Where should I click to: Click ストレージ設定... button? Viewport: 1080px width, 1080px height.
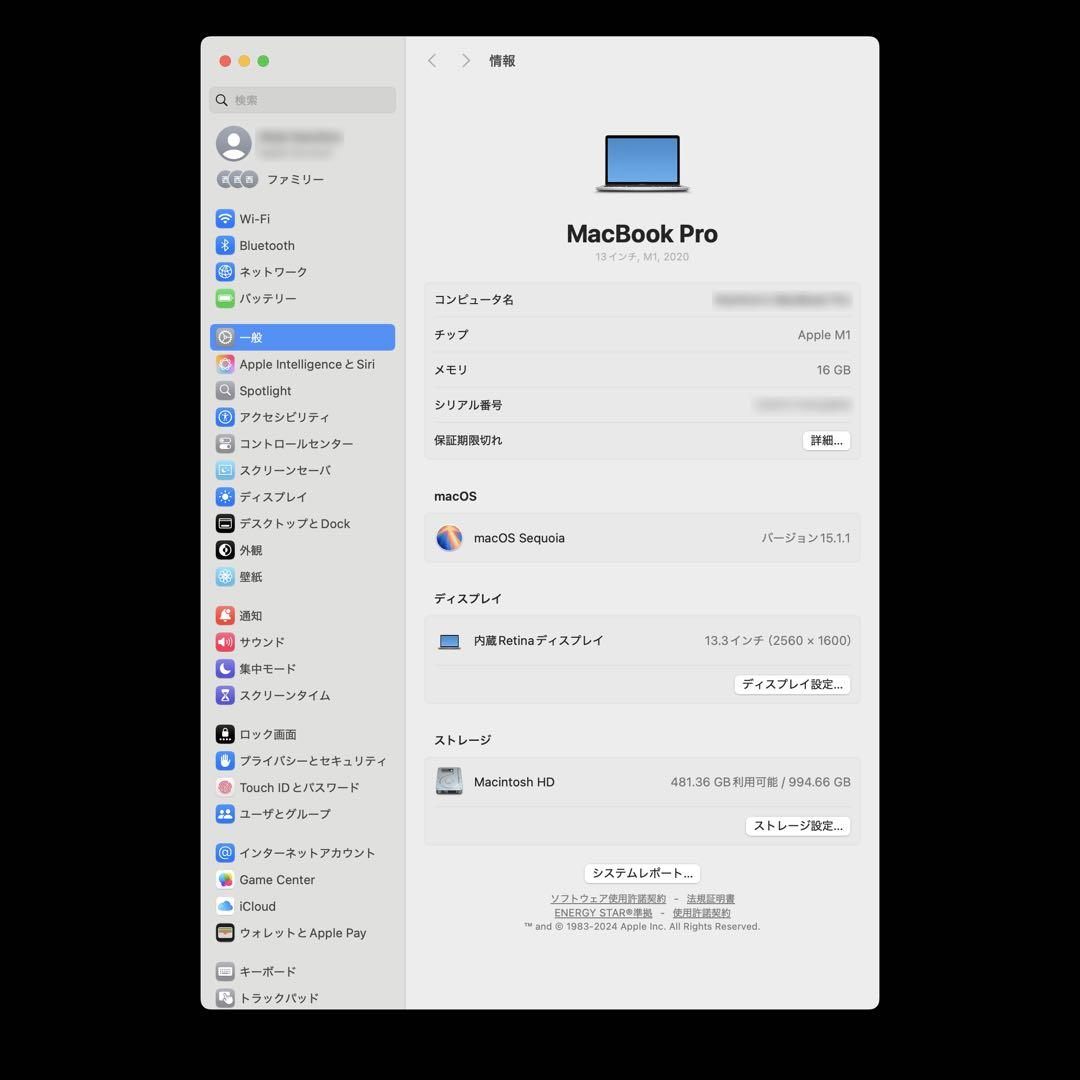798,825
